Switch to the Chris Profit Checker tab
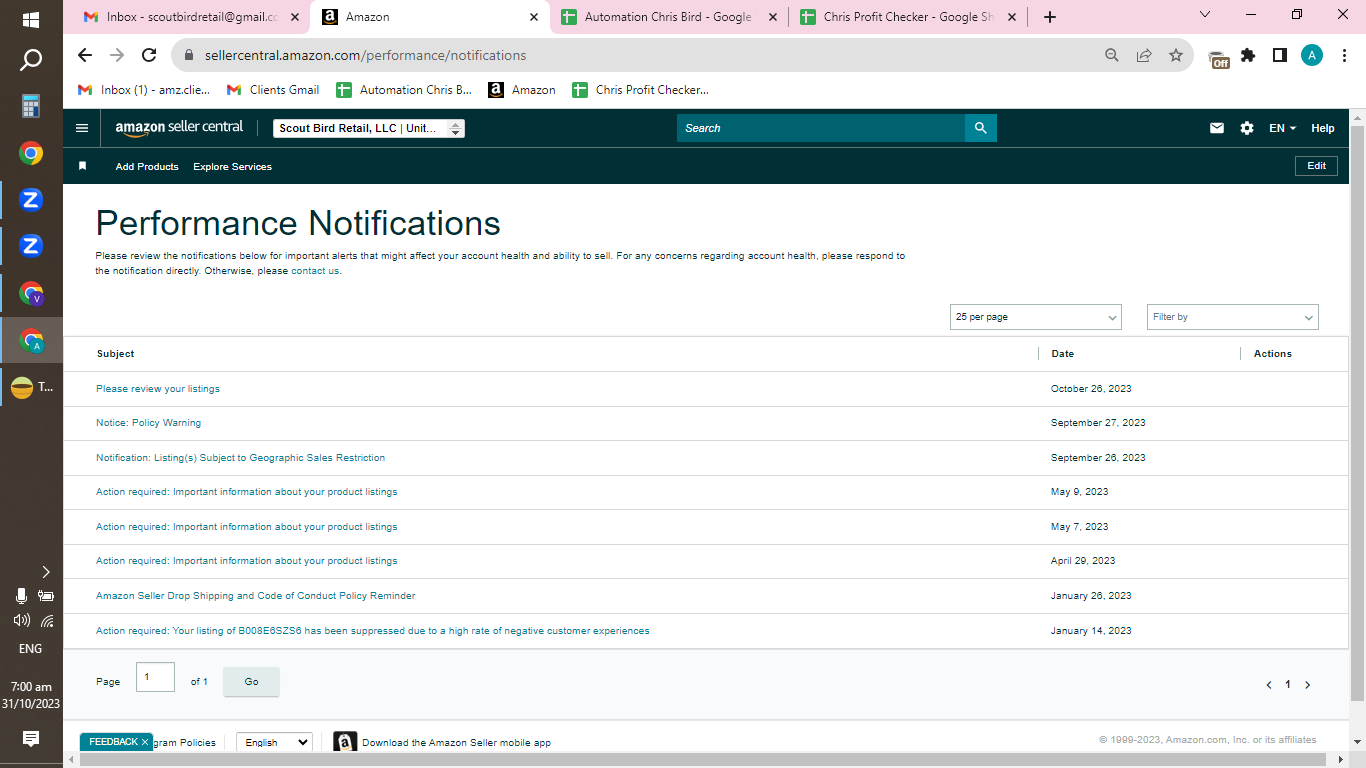The width and height of the screenshot is (1366, 768). coord(908,17)
